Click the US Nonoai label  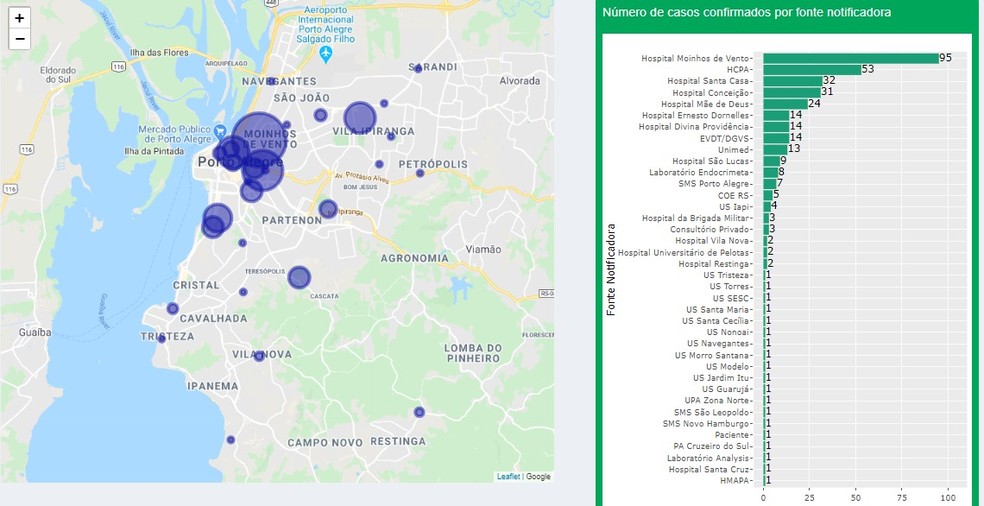727,332
